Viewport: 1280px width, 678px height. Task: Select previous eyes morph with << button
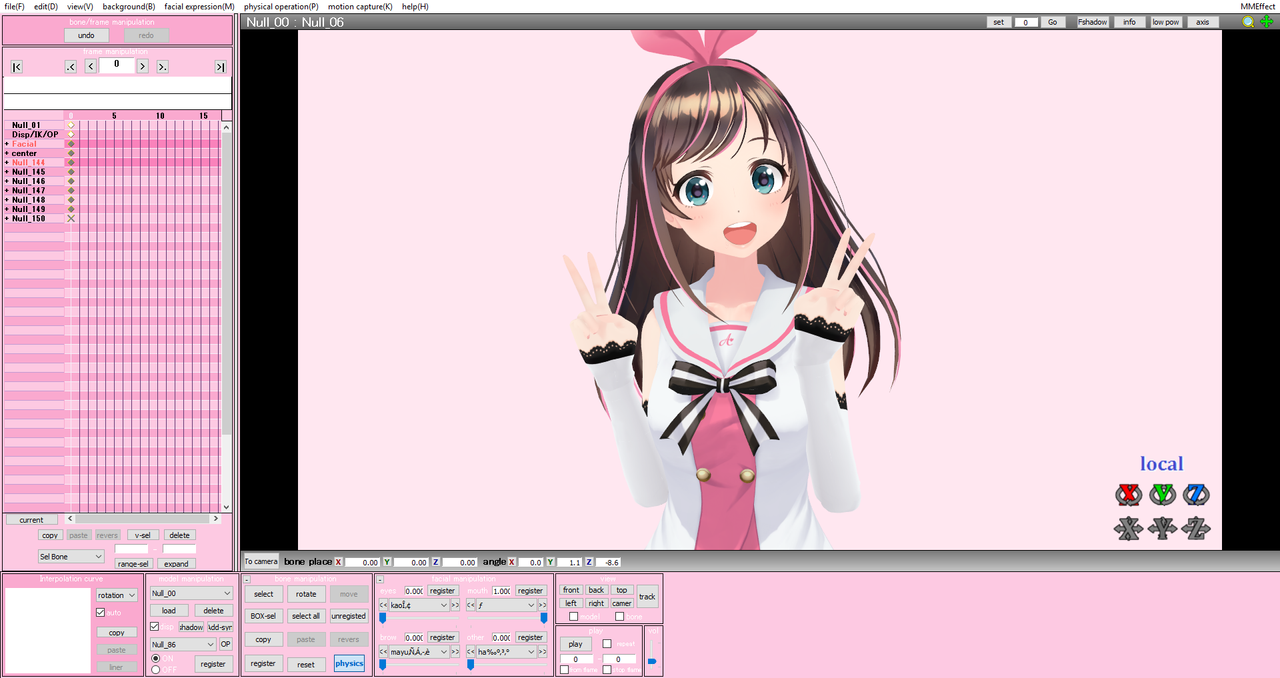pyautogui.click(x=383, y=605)
